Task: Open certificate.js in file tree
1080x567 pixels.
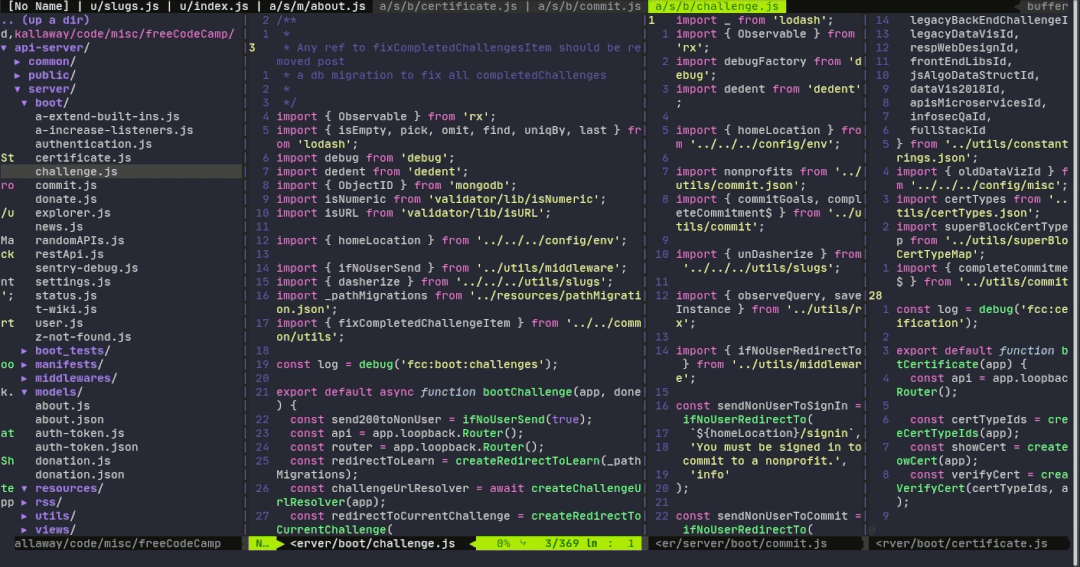Action: click(83, 158)
